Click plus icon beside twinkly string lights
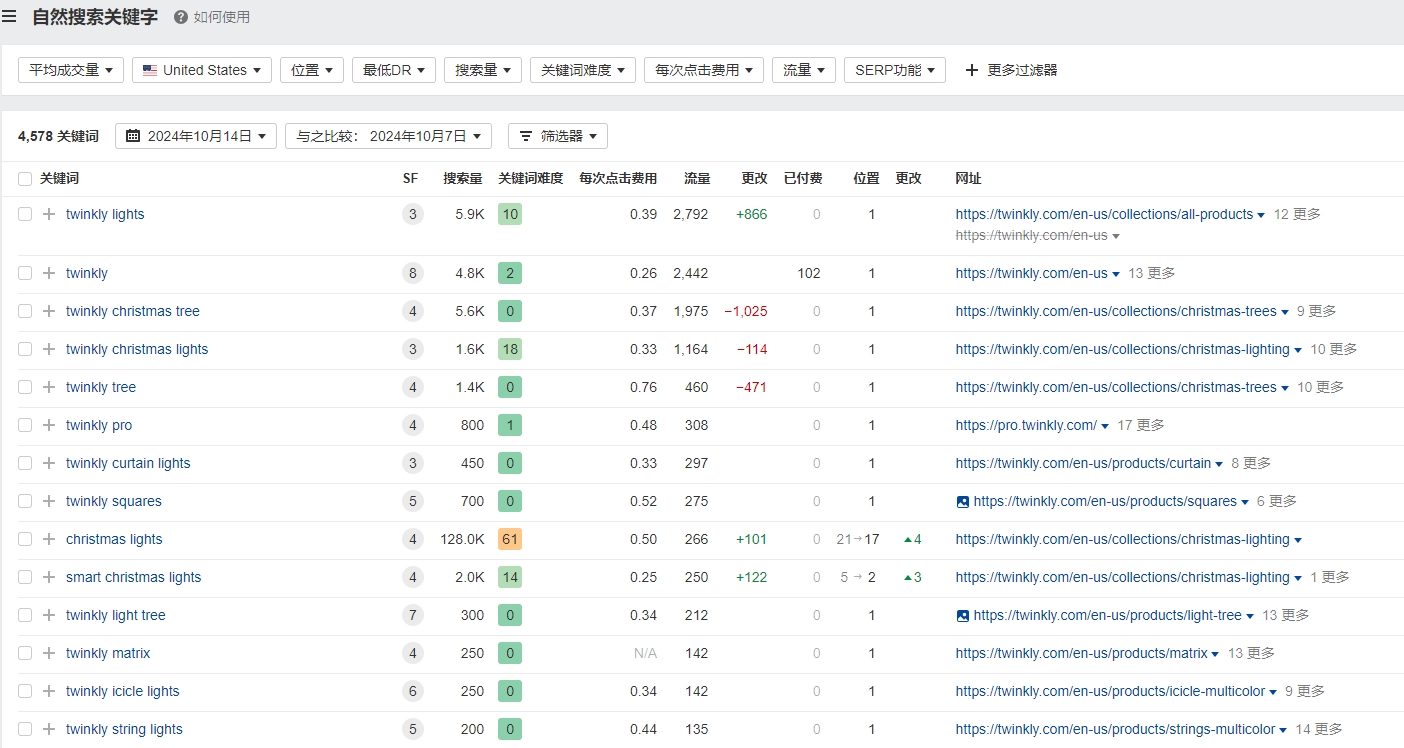This screenshot has width=1404, height=748. (x=49, y=729)
